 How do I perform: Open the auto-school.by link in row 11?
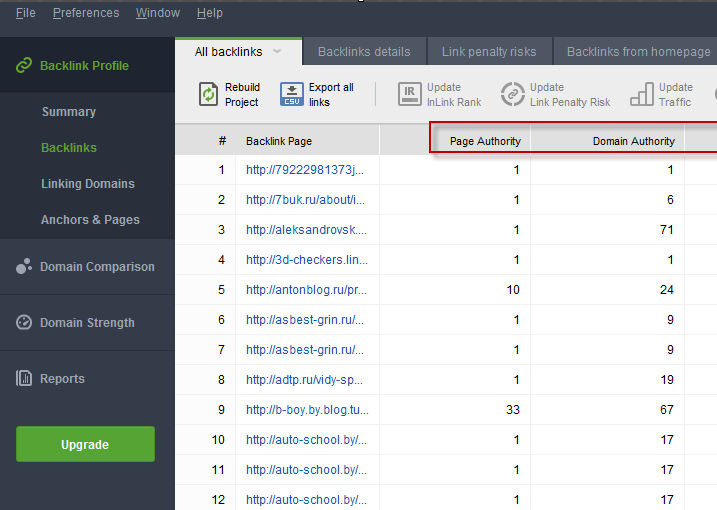tap(306, 470)
